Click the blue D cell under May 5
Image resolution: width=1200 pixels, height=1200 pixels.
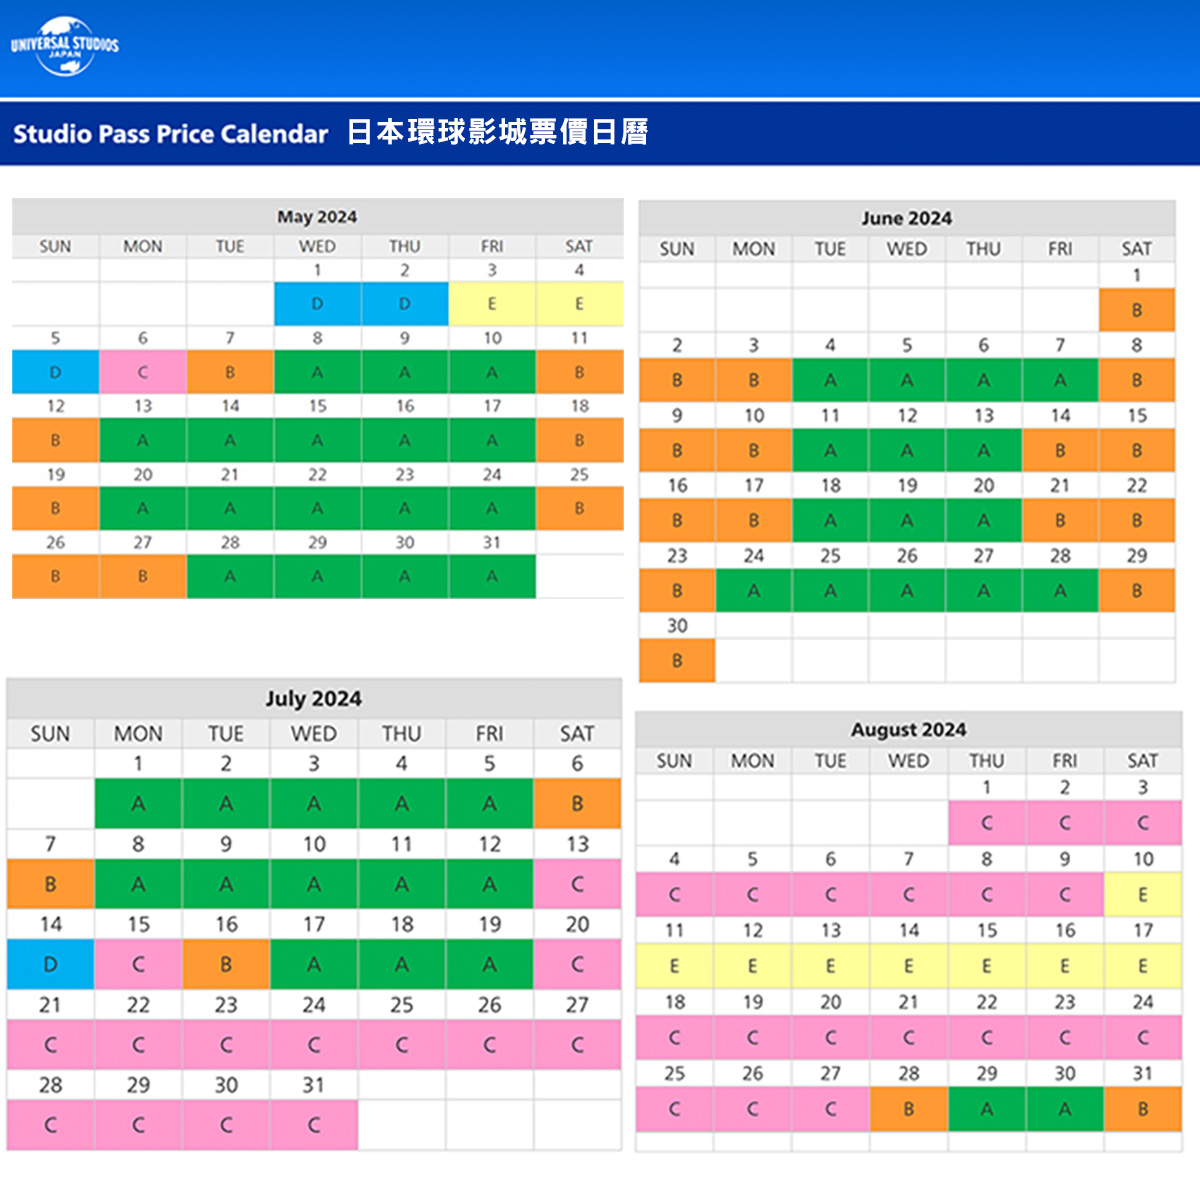coord(55,372)
